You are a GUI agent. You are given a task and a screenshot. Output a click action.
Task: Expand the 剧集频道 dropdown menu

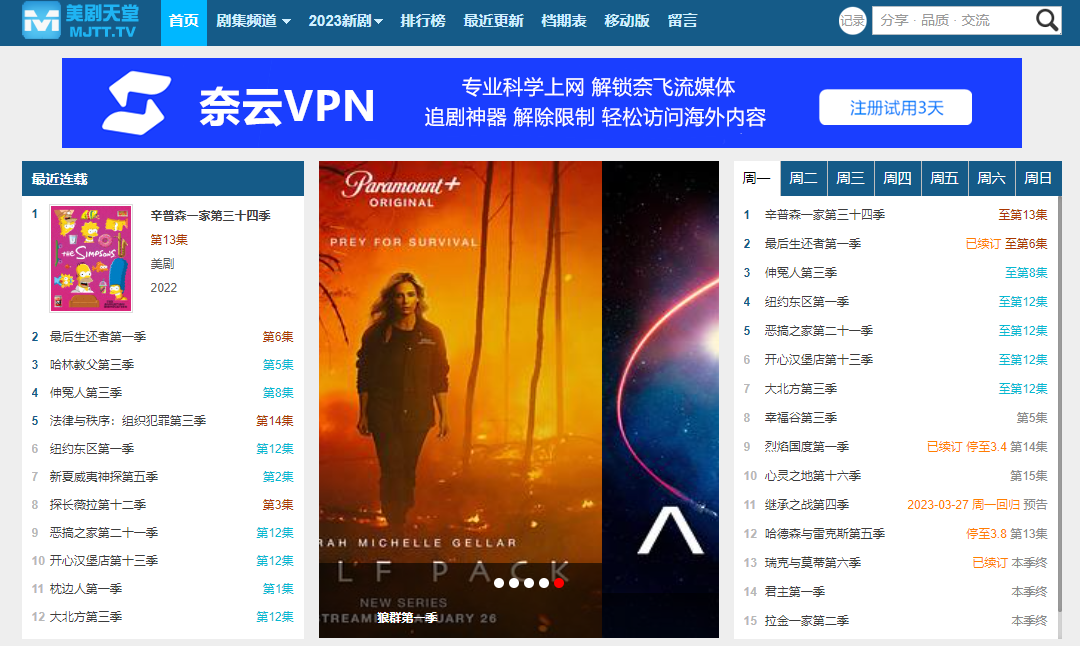253,21
